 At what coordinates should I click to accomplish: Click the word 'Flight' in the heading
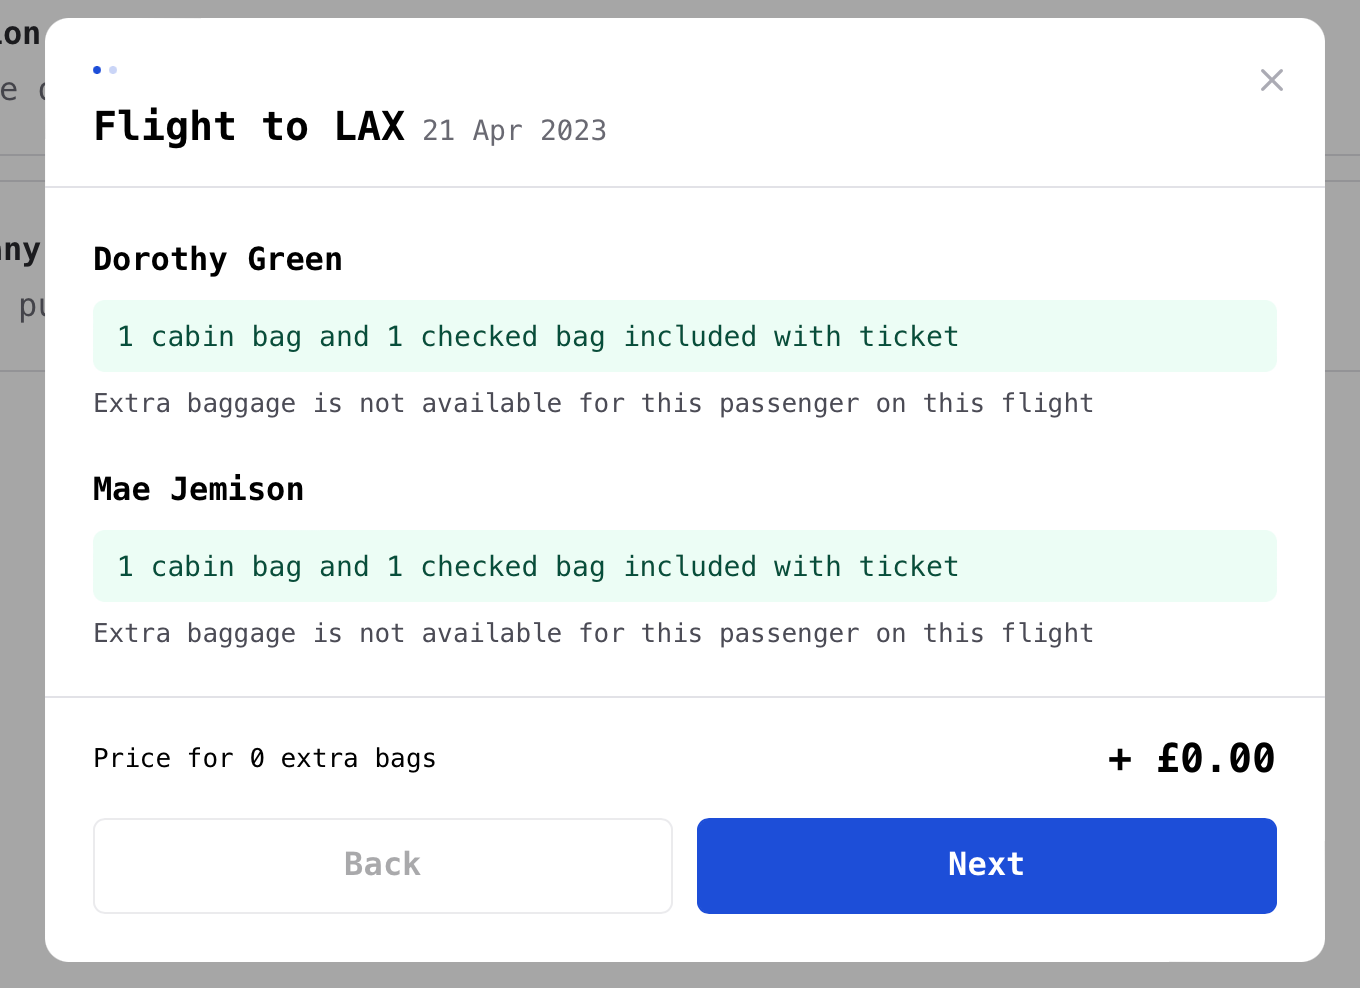tap(165, 127)
